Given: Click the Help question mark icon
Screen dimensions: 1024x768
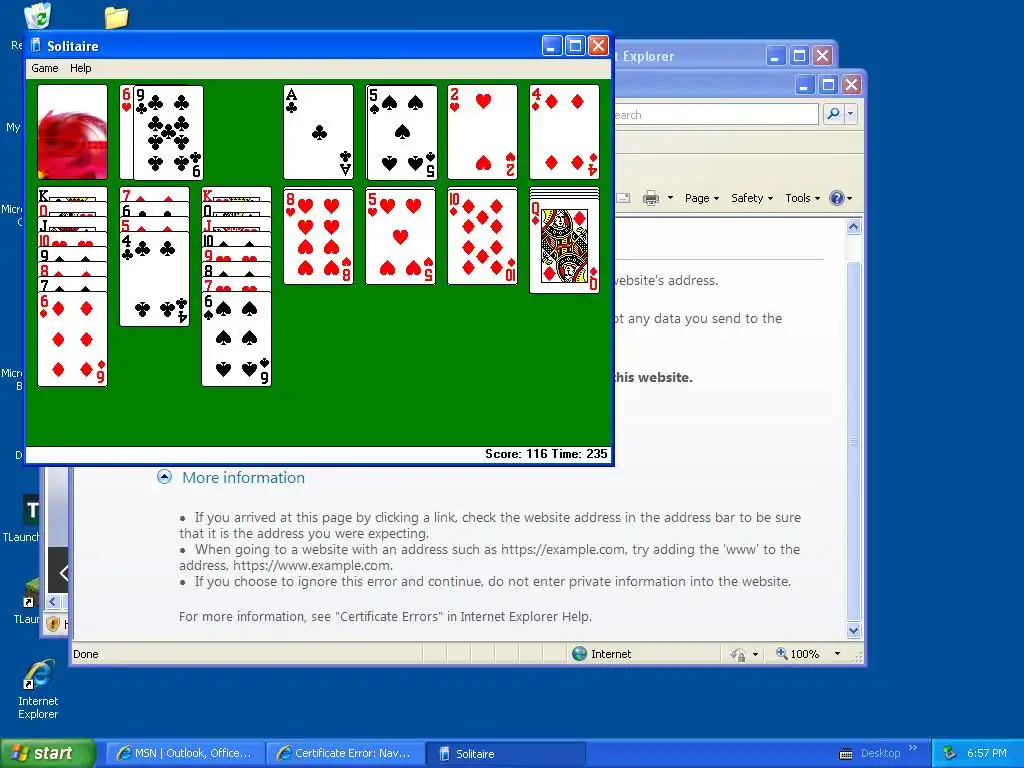Looking at the screenshot, I should pos(837,198).
